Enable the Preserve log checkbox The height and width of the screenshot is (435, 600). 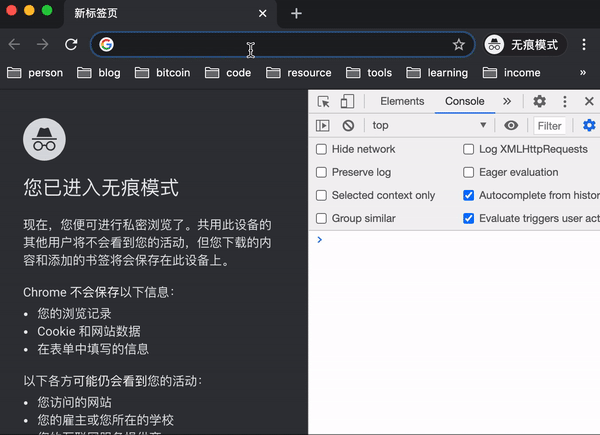pos(321,172)
